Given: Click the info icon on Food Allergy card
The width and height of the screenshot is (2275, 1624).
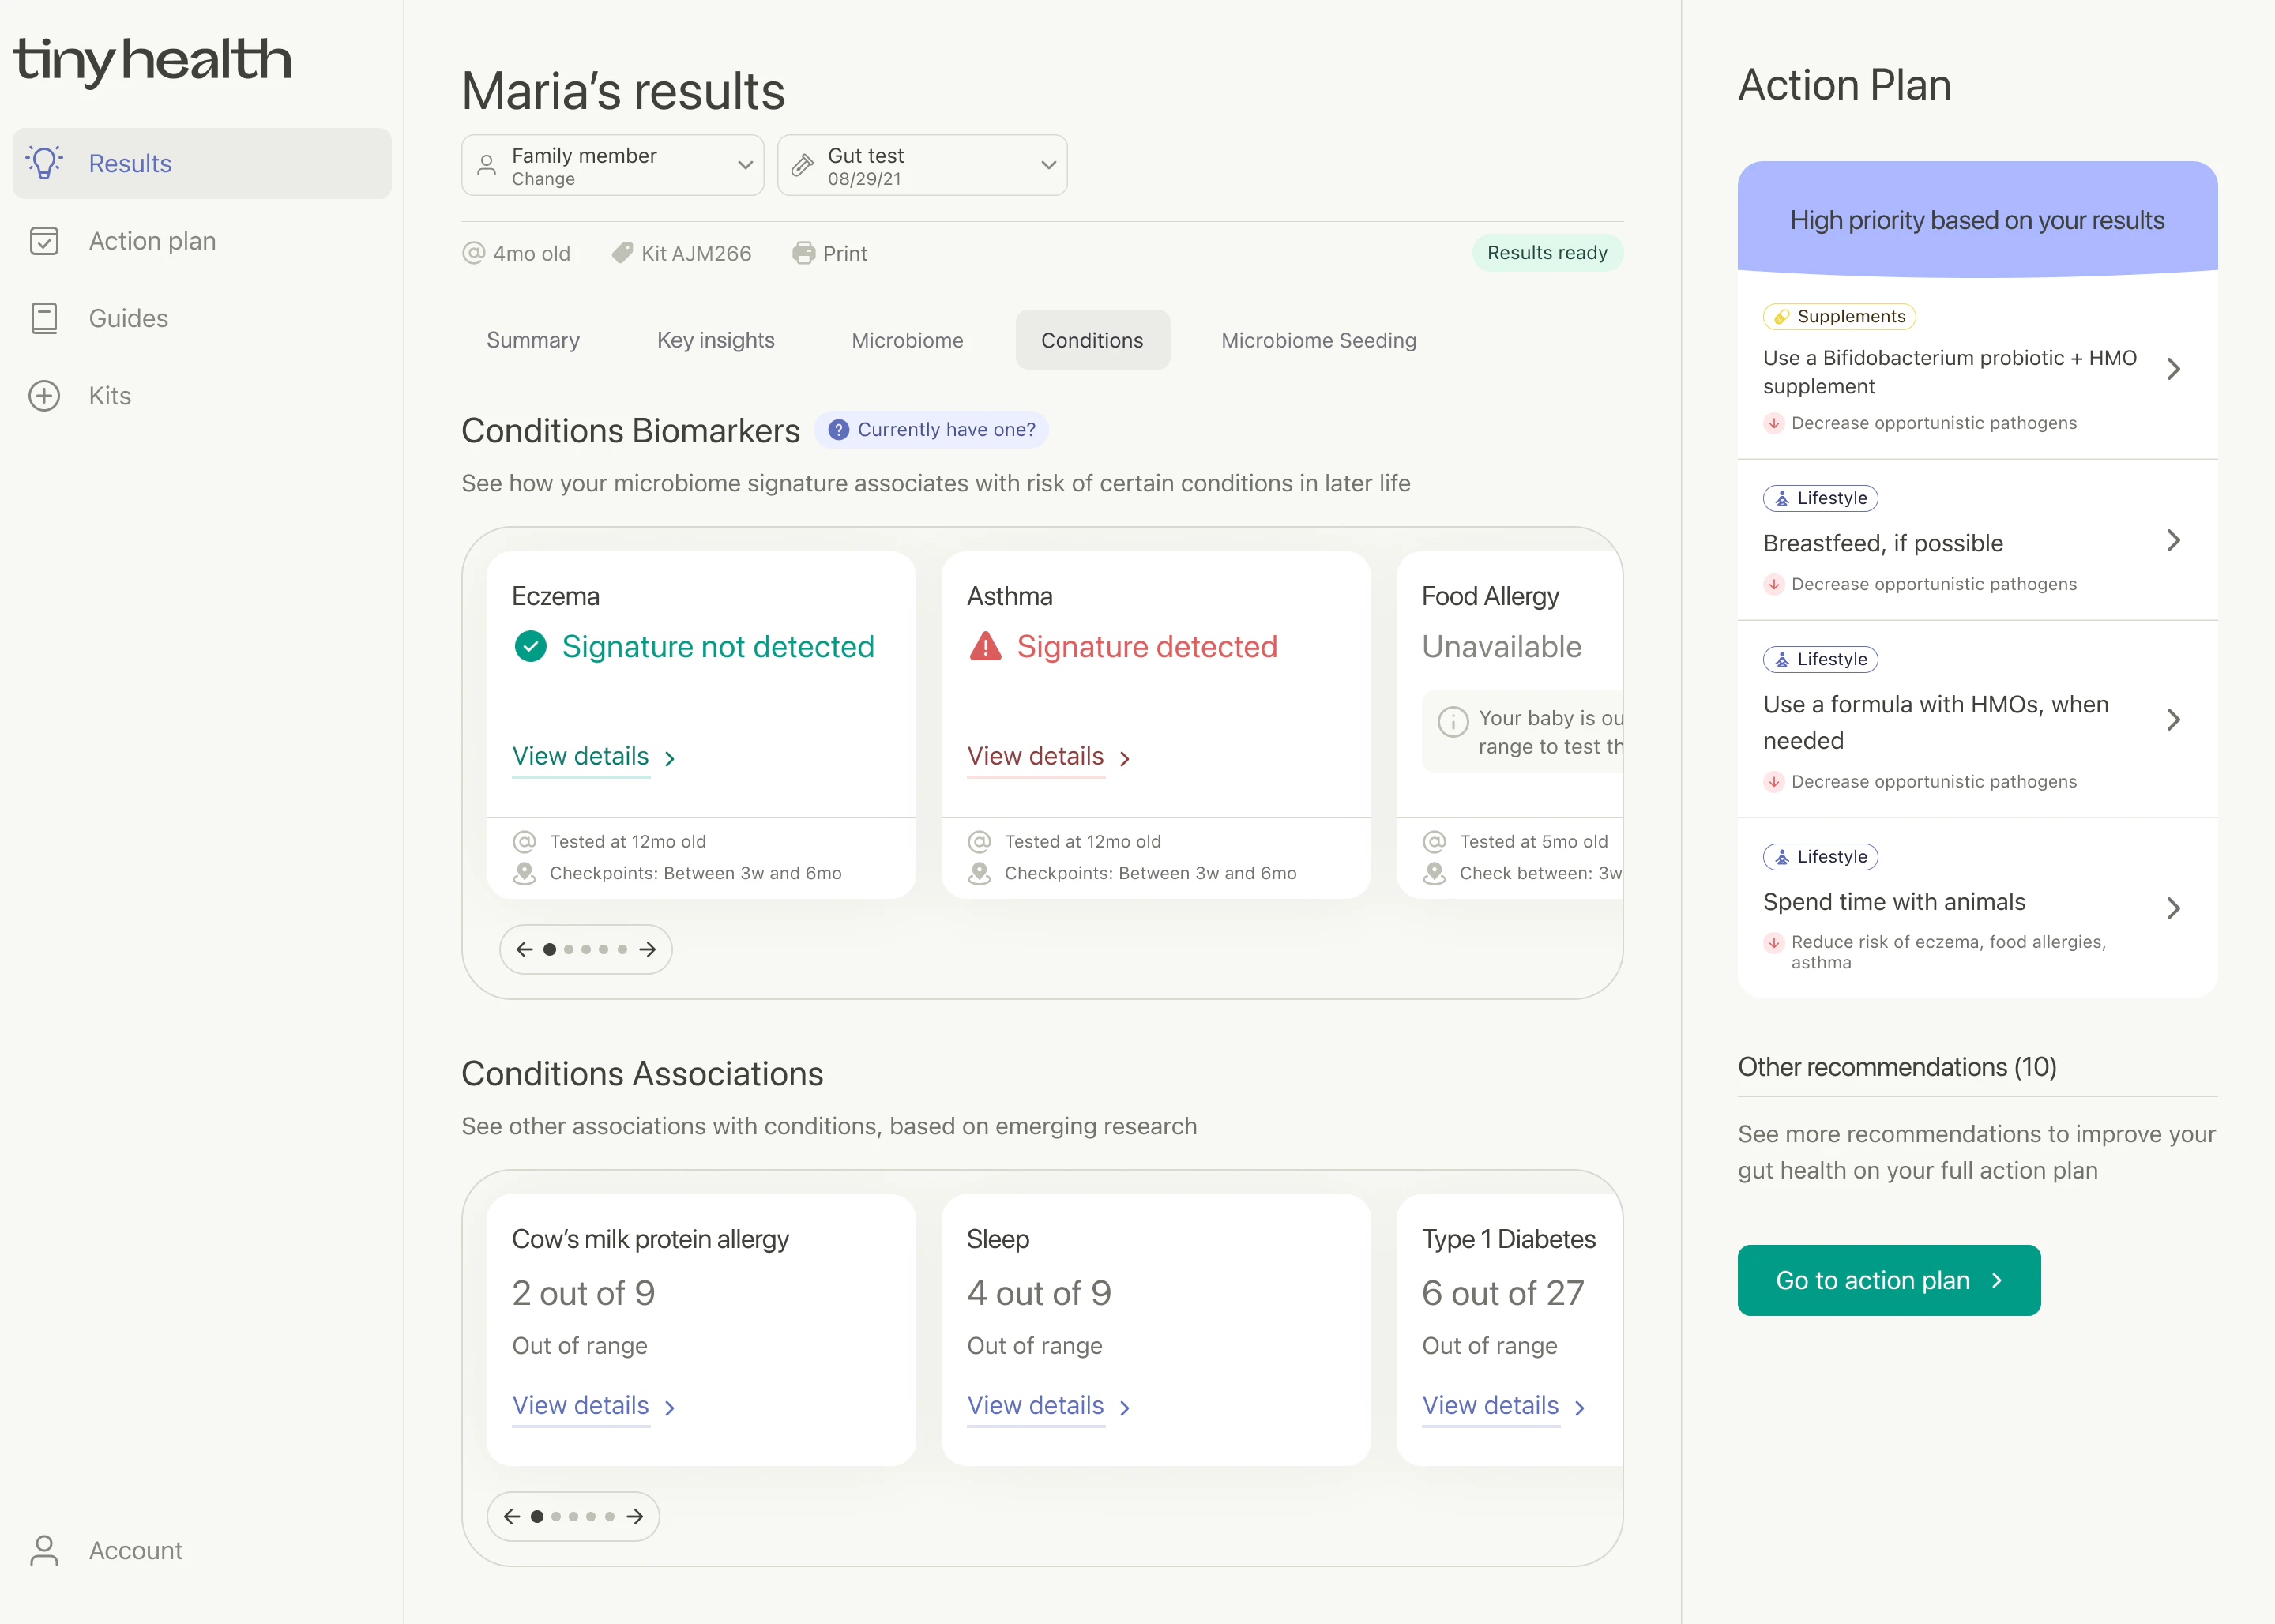Looking at the screenshot, I should (x=1453, y=721).
